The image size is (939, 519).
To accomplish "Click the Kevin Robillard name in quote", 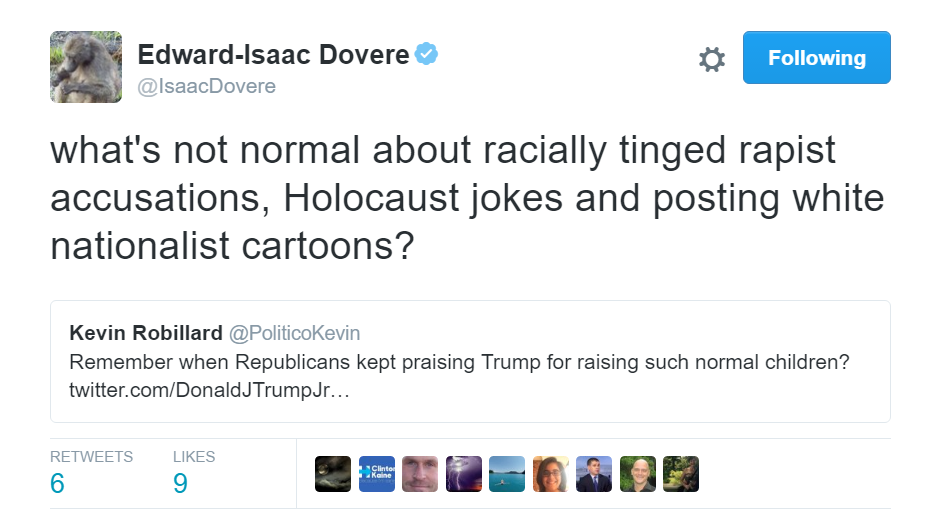I will (144, 333).
